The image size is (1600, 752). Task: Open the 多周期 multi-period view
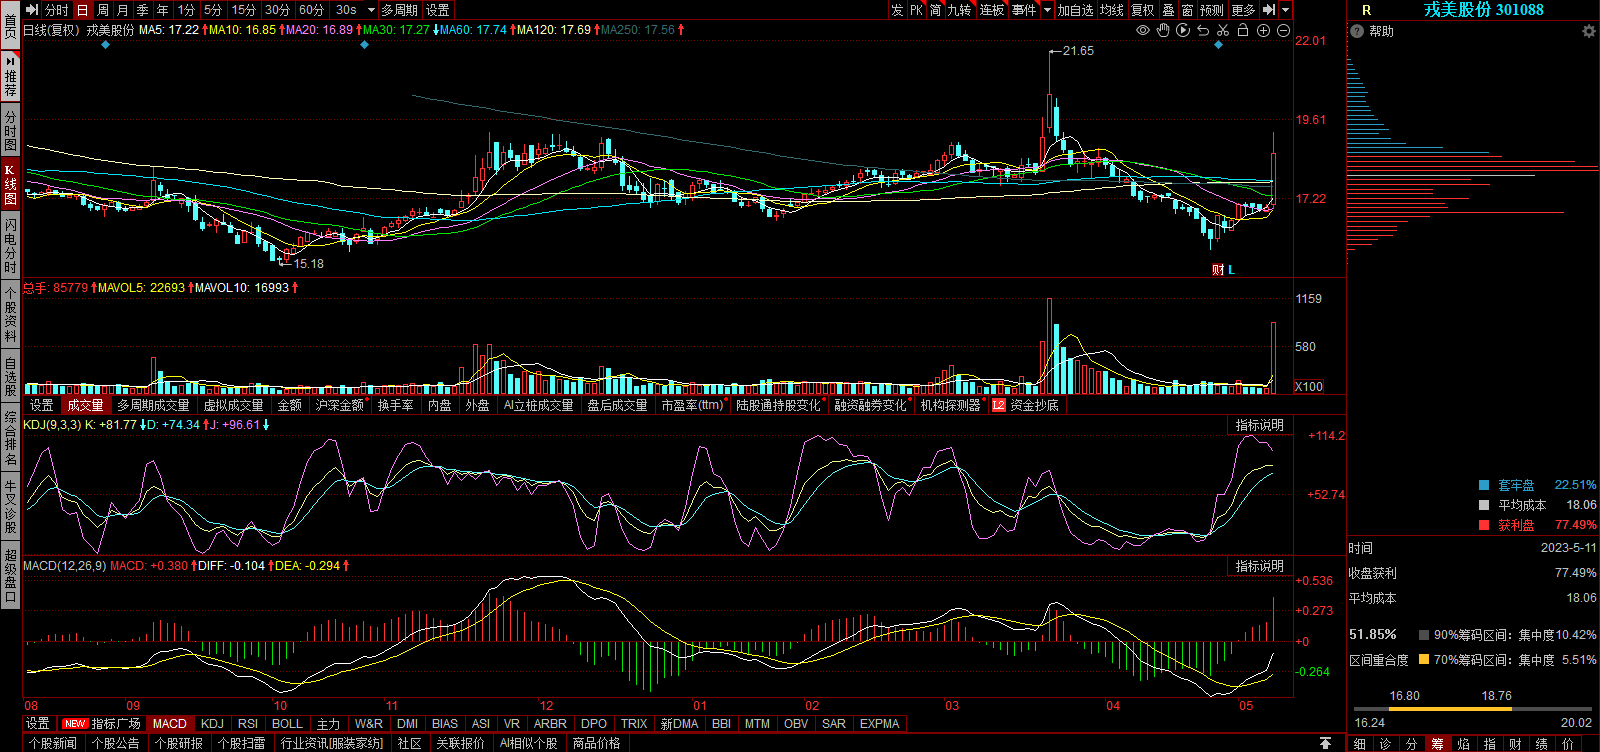(400, 10)
